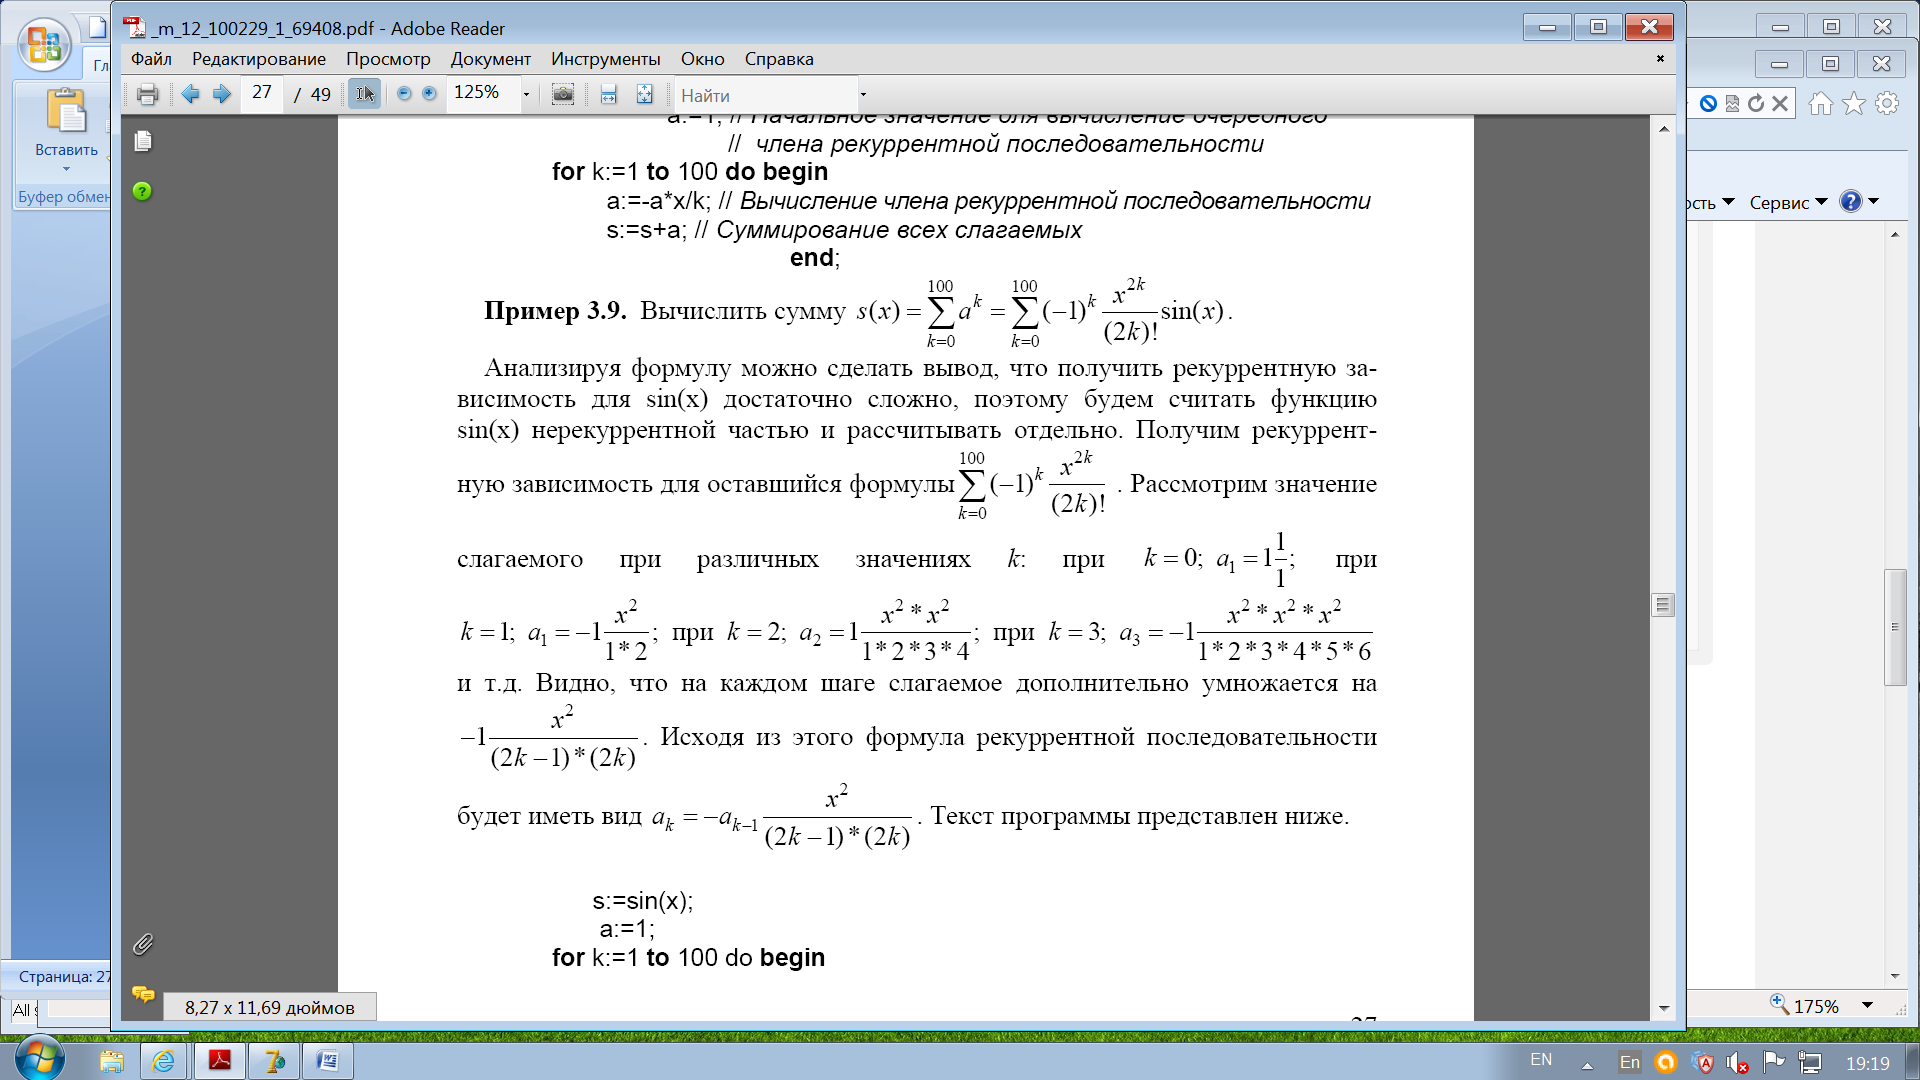Print the document from Adobe Reader toolbar

click(x=147, y=95)
